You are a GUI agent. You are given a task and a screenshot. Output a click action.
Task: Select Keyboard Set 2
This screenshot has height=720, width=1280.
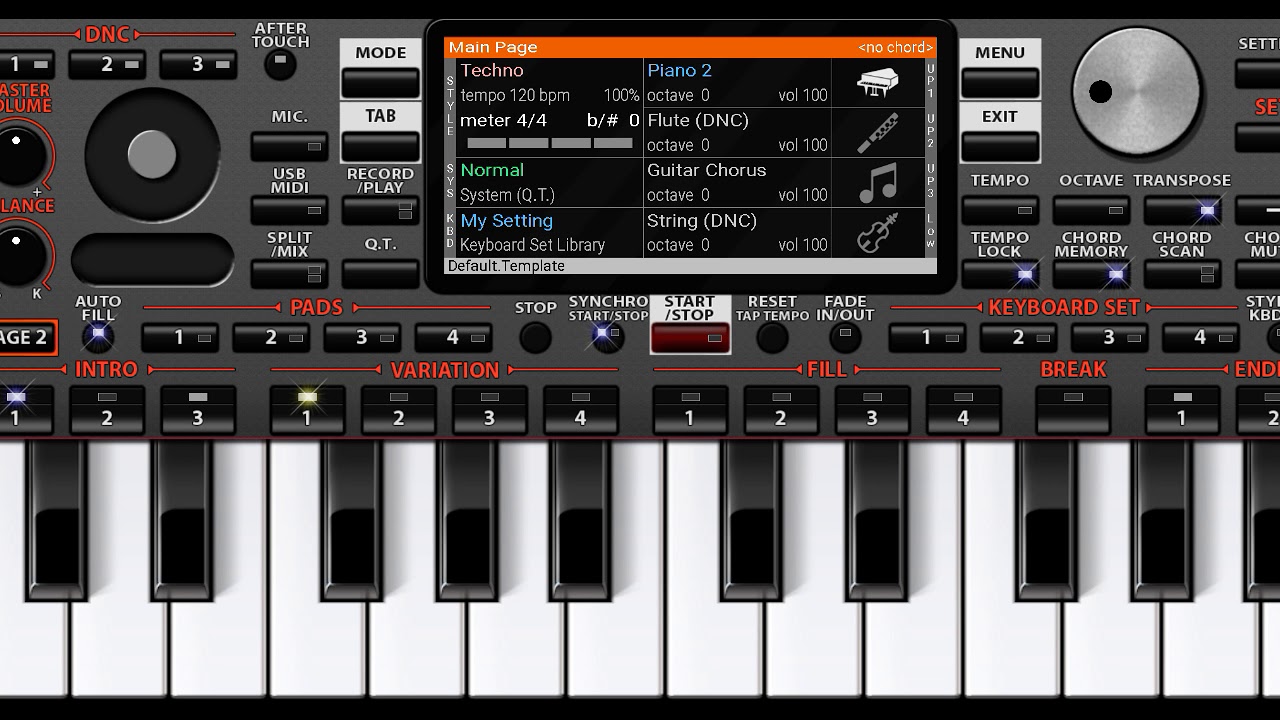[1018, 337]
